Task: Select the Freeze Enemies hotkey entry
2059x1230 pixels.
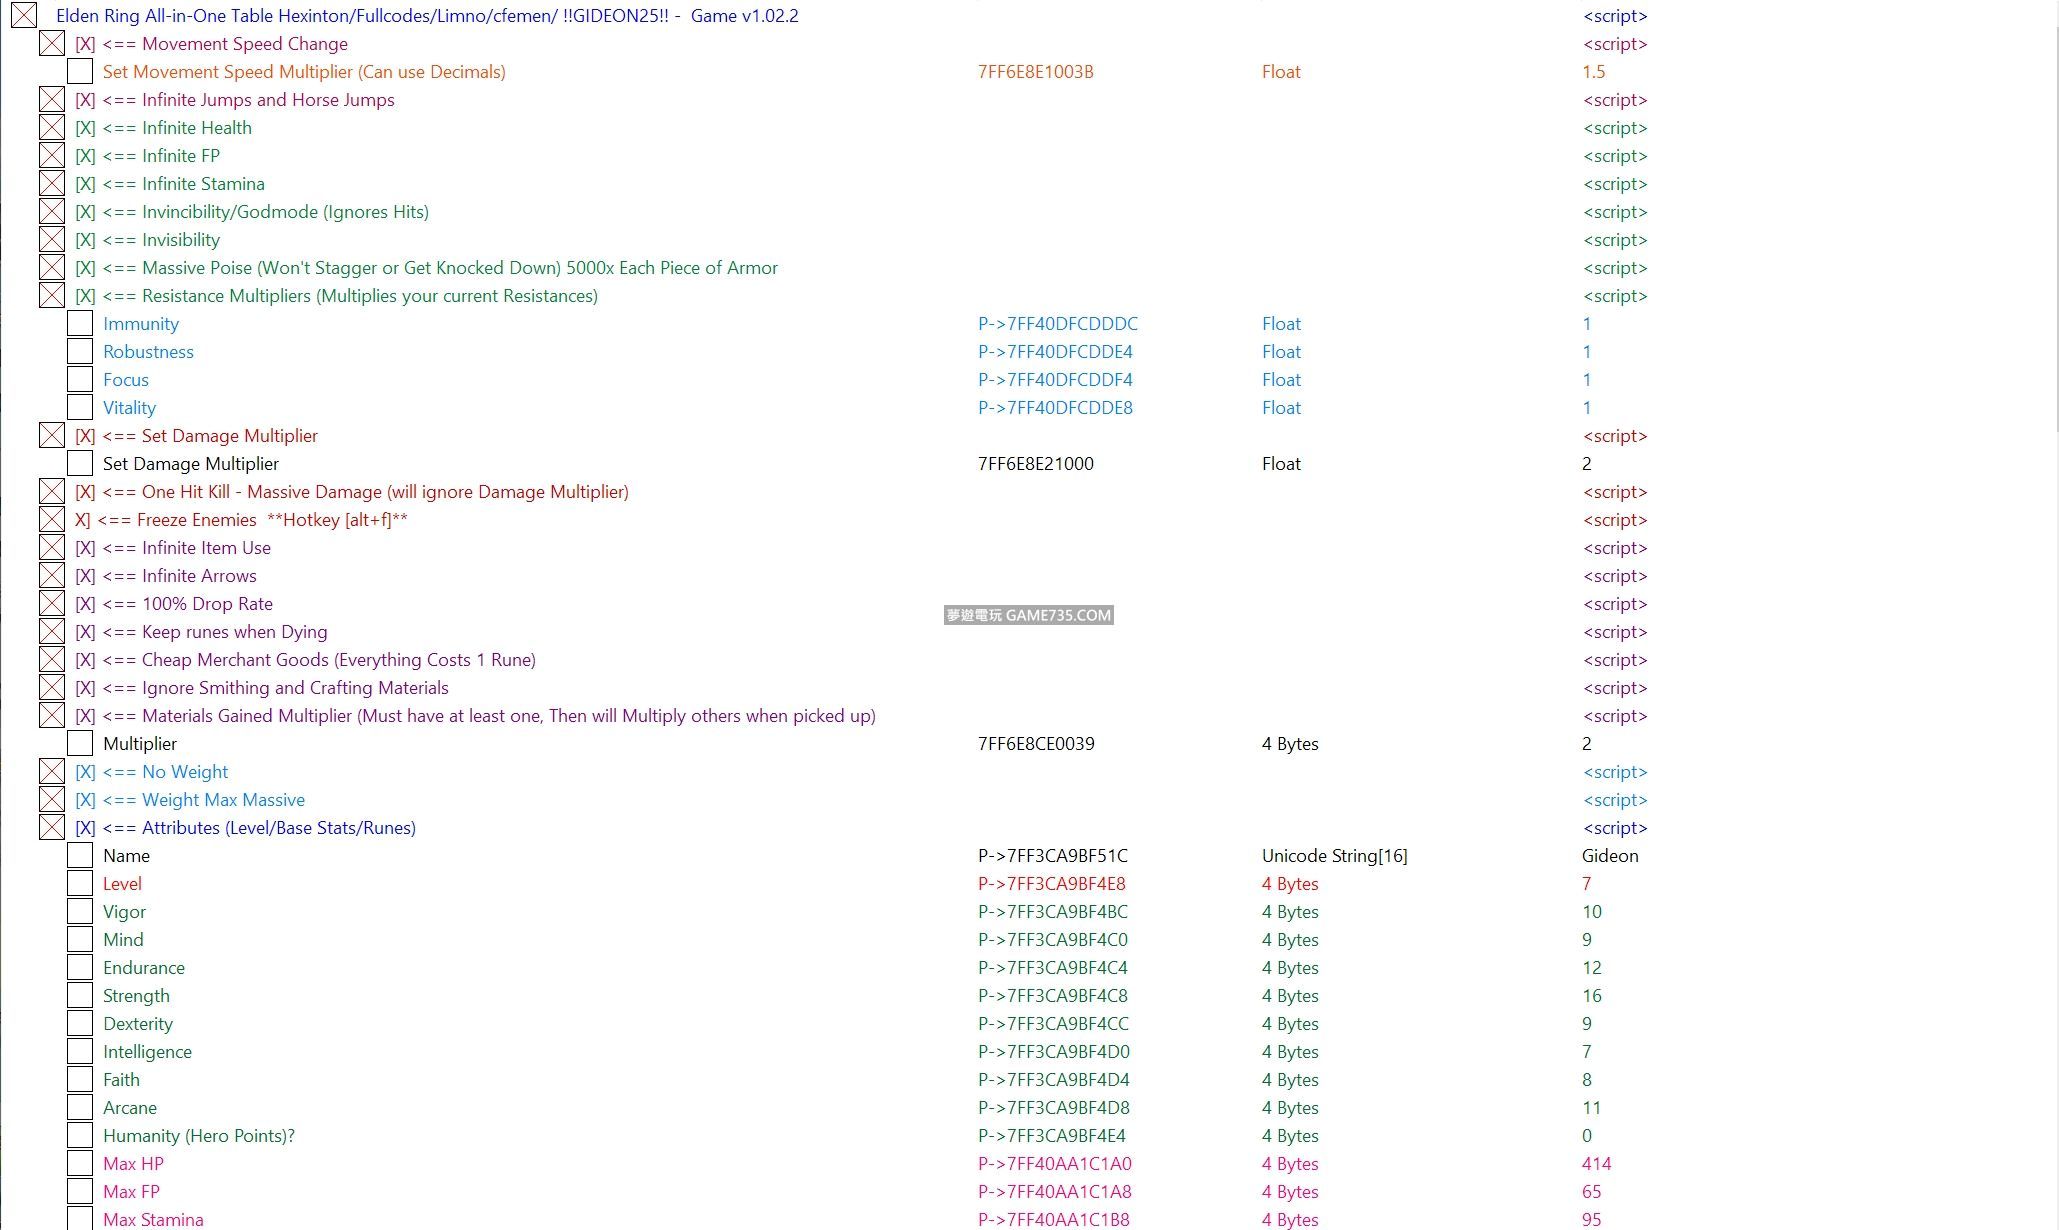Action: click(x=240, y=520)
